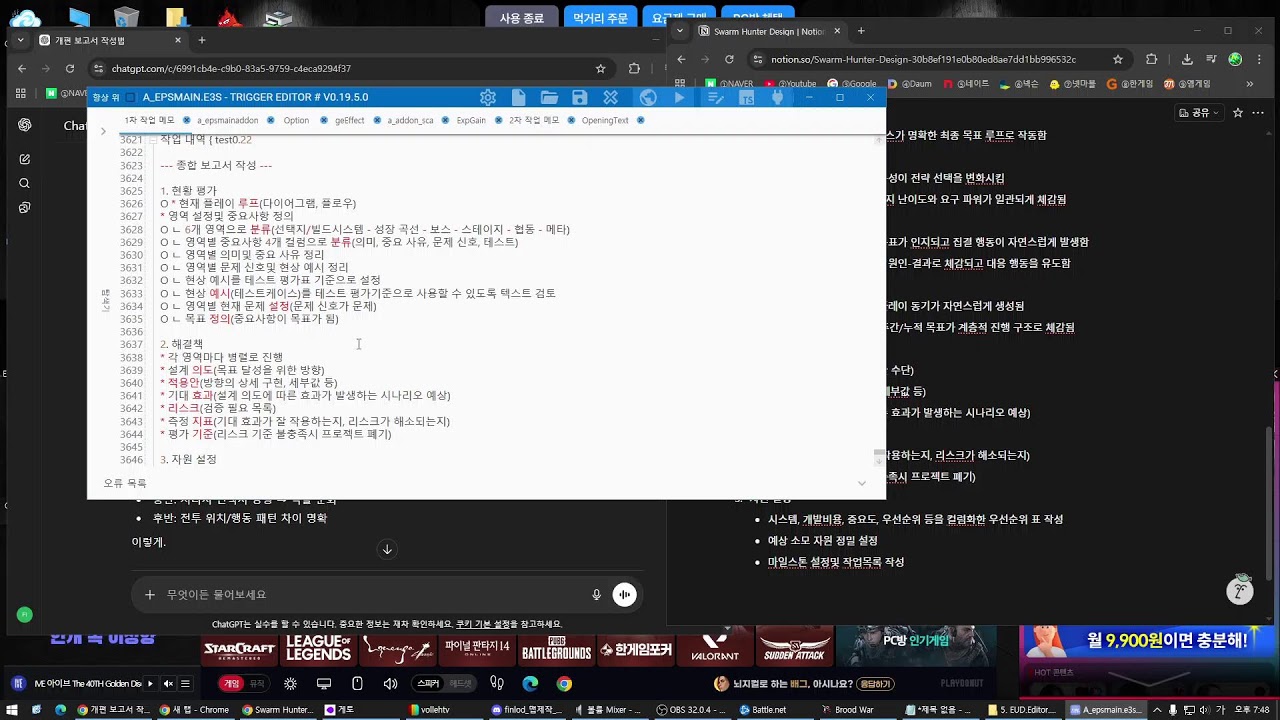Toggle the always-on-top checkbox in Trigger Editor

click(130, 97)
